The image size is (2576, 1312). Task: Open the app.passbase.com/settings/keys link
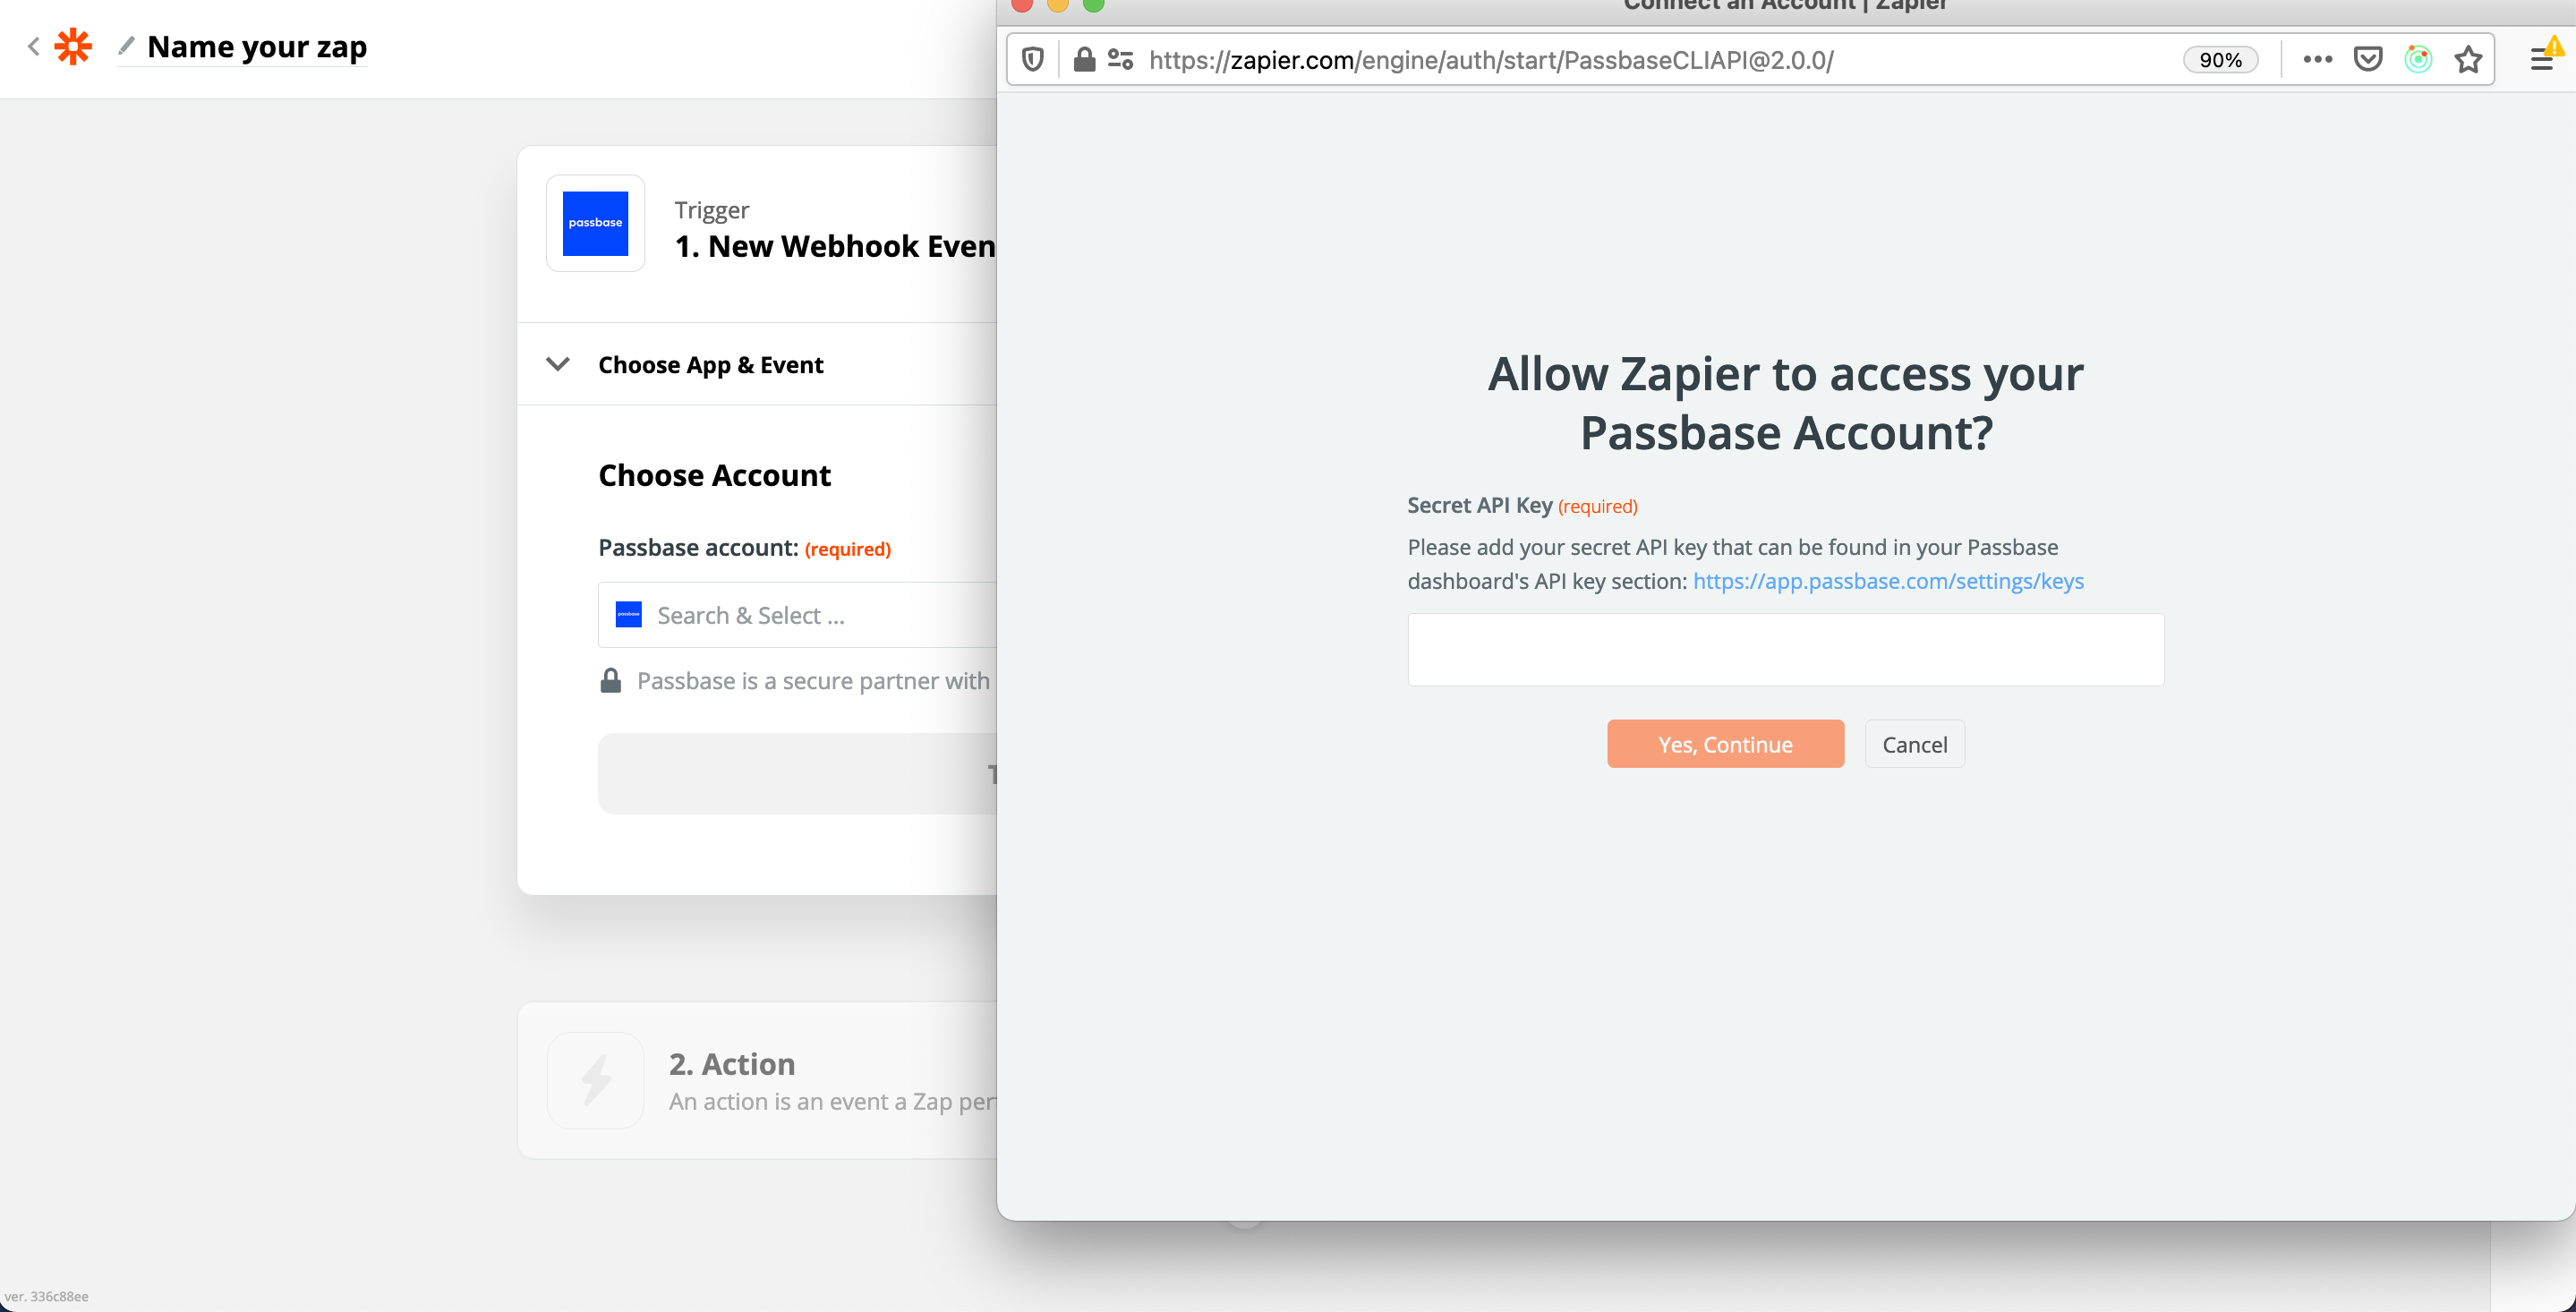[1887, 581]
